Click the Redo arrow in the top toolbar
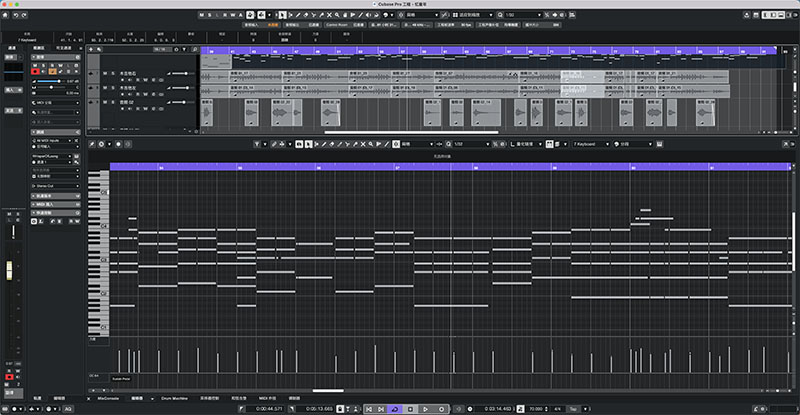Viewport: 800px width, 415px height. coord(24,15)
